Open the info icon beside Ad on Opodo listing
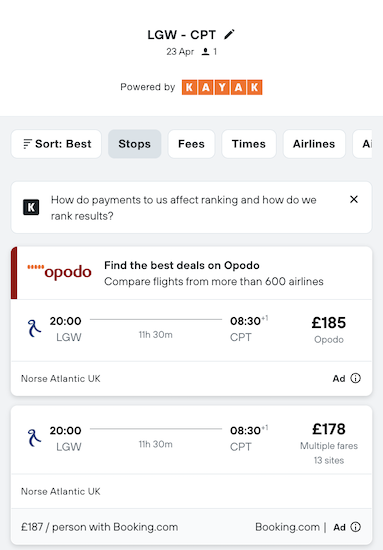Screen dimensions: 383x550 coord(356,378)
